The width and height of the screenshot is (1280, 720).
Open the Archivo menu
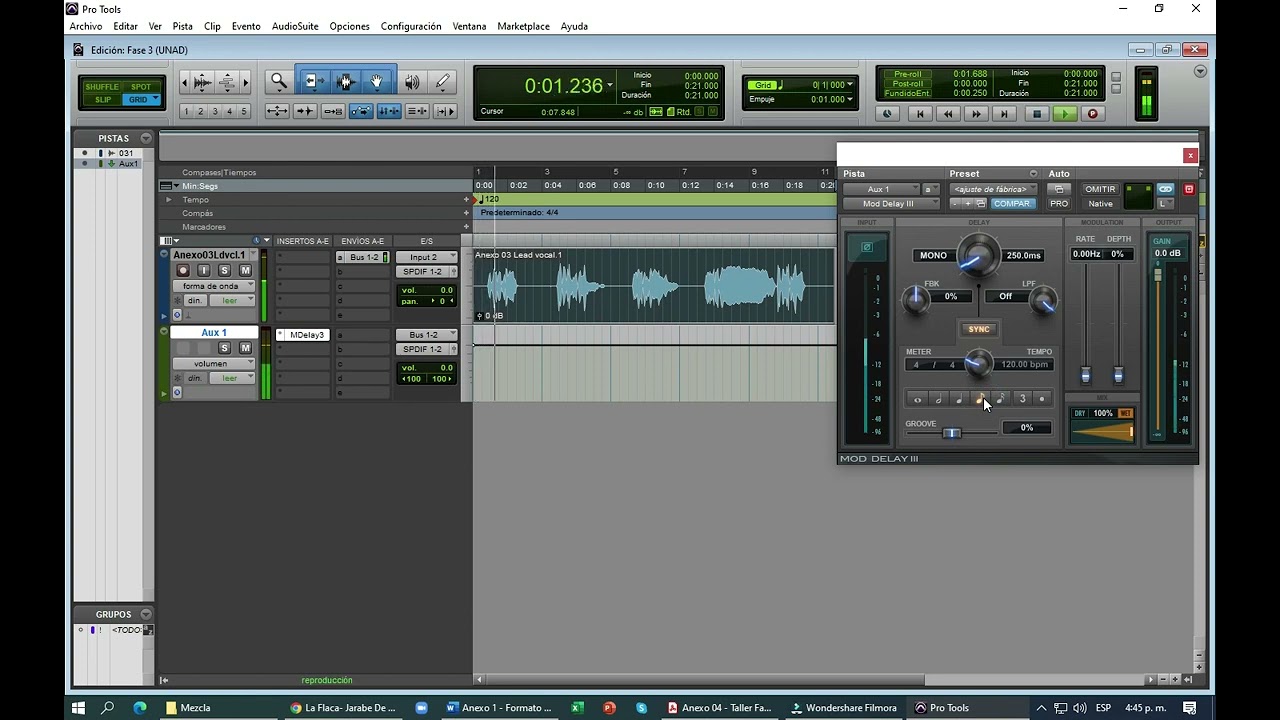[x=86, y=26]
